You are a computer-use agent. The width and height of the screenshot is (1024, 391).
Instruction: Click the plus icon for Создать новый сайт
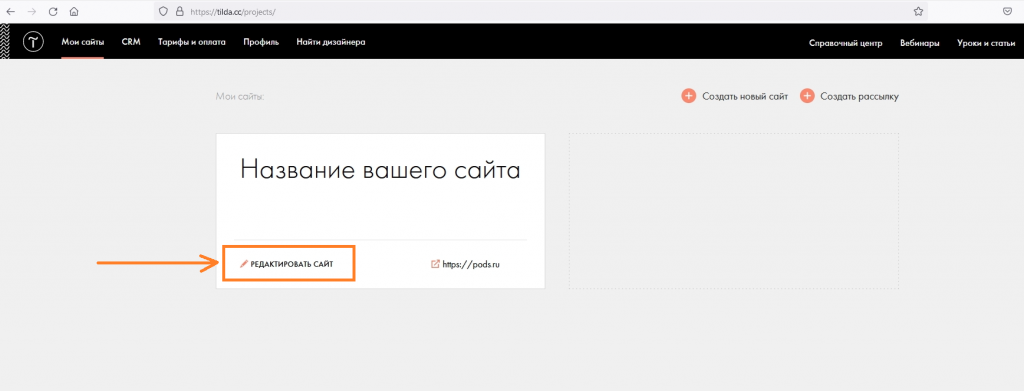(689, 97)
